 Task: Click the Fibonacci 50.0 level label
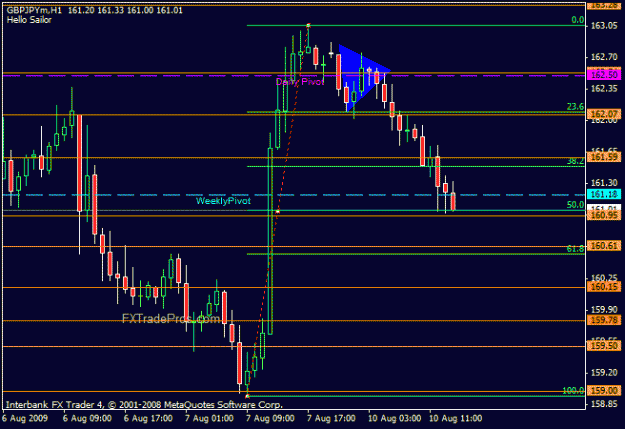(x=575, y=205)
